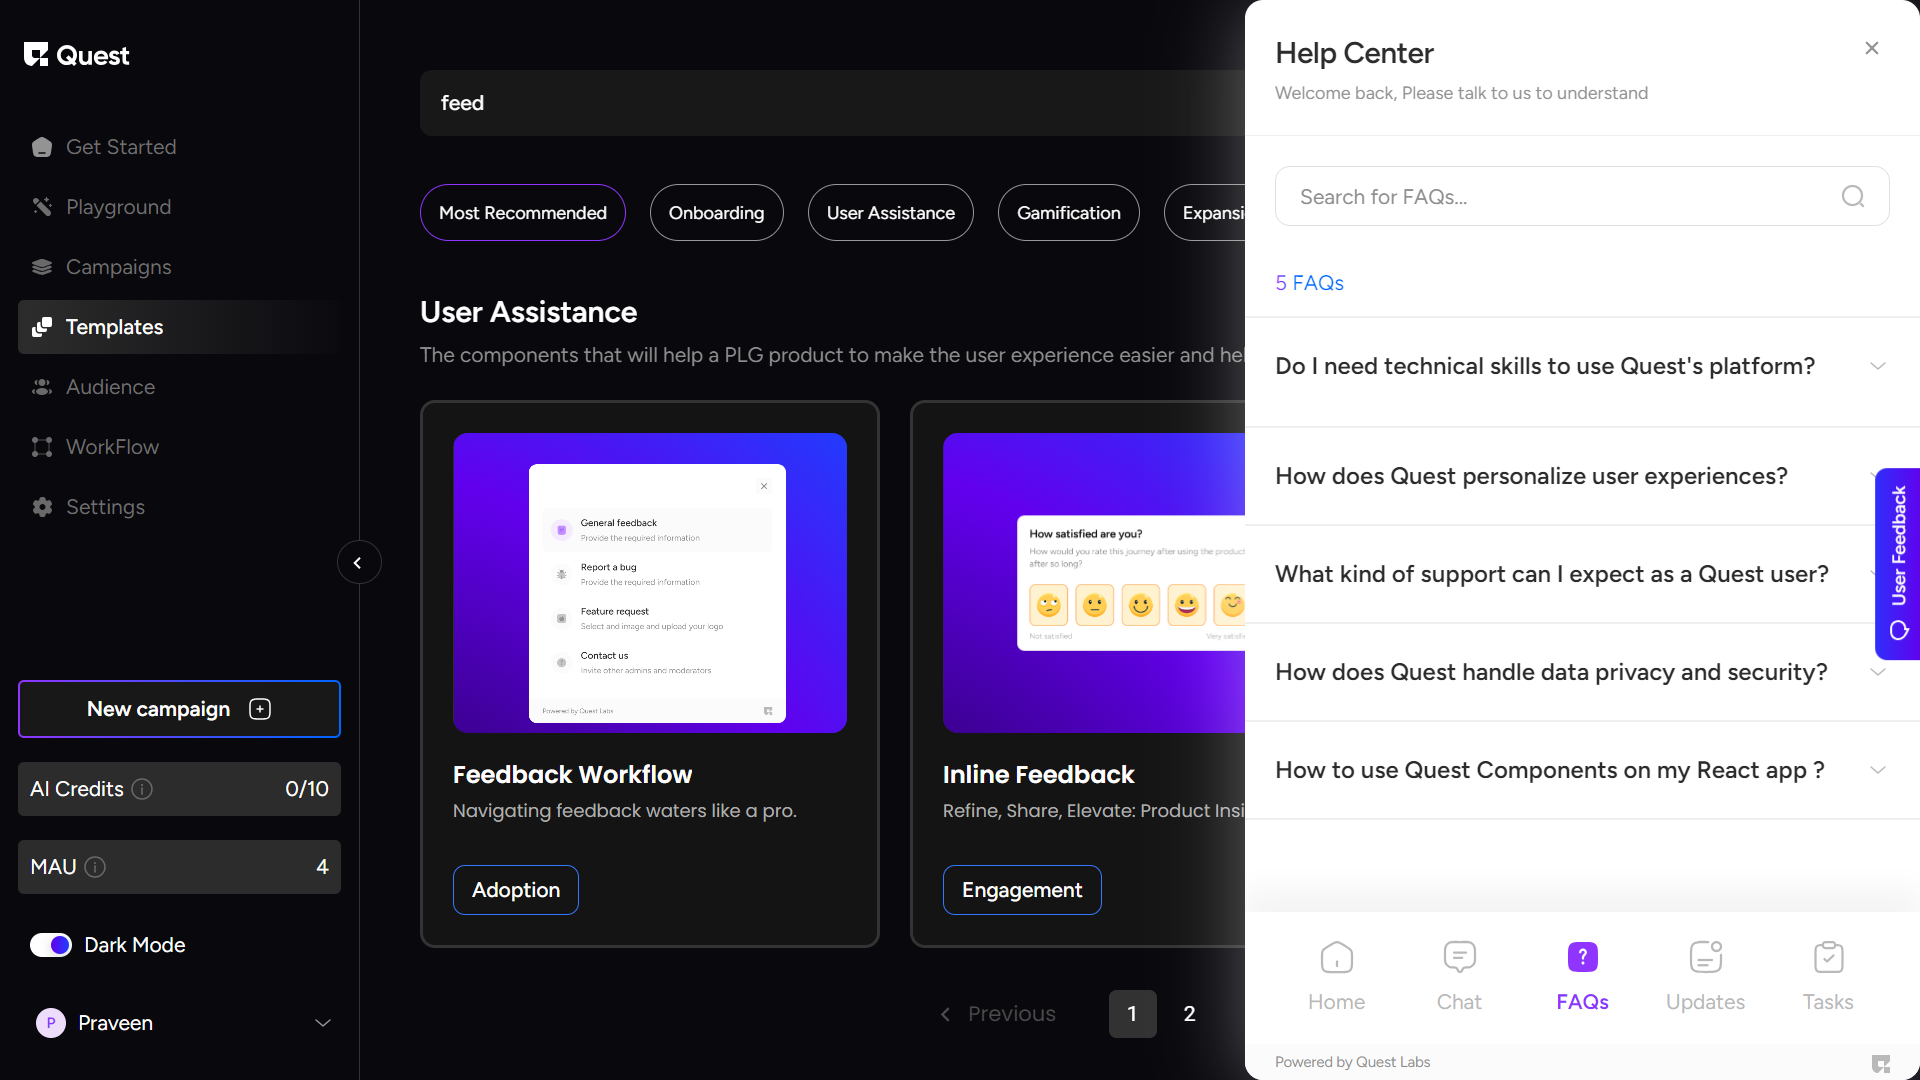Click the New campaign button

[179, 709]
